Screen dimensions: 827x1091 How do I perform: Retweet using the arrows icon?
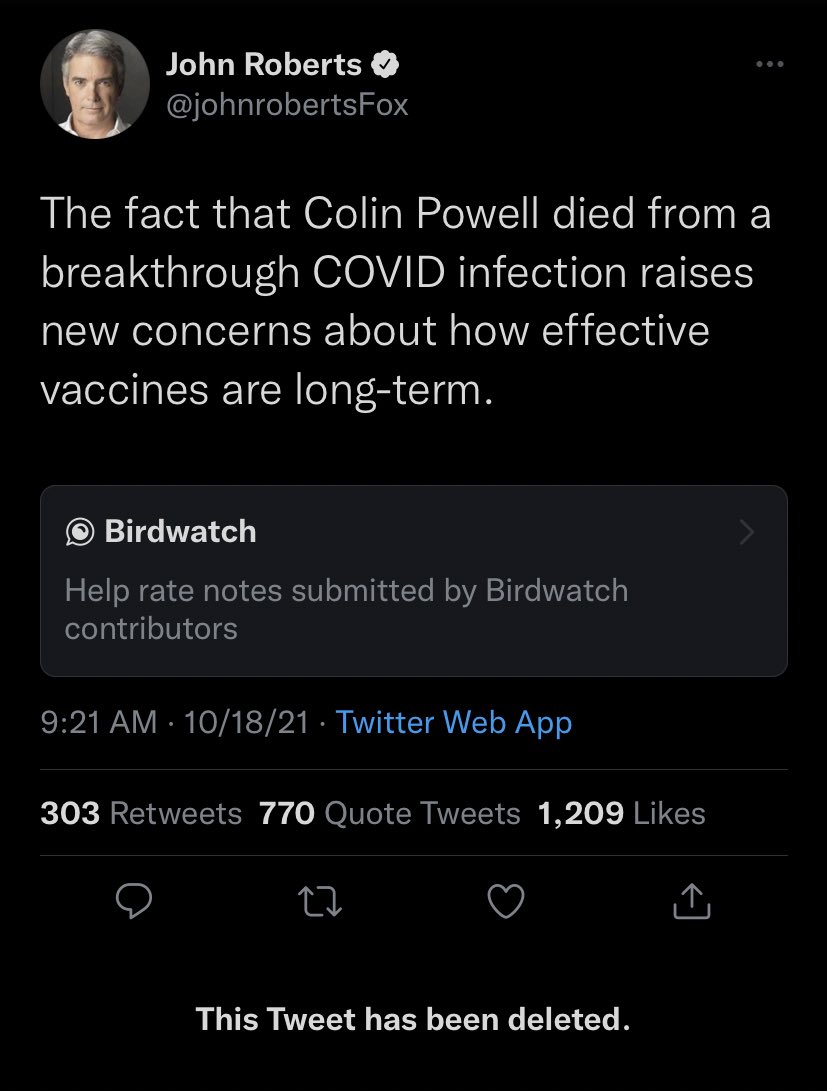point(319,903)
